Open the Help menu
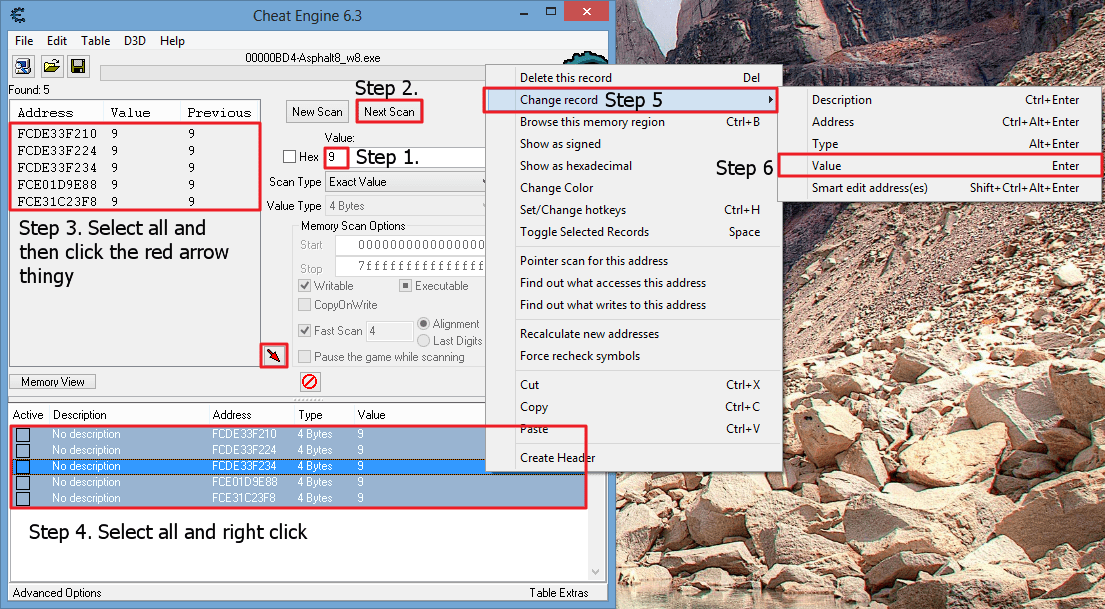Screen dimensions: 1105x609 pos(172,41)
